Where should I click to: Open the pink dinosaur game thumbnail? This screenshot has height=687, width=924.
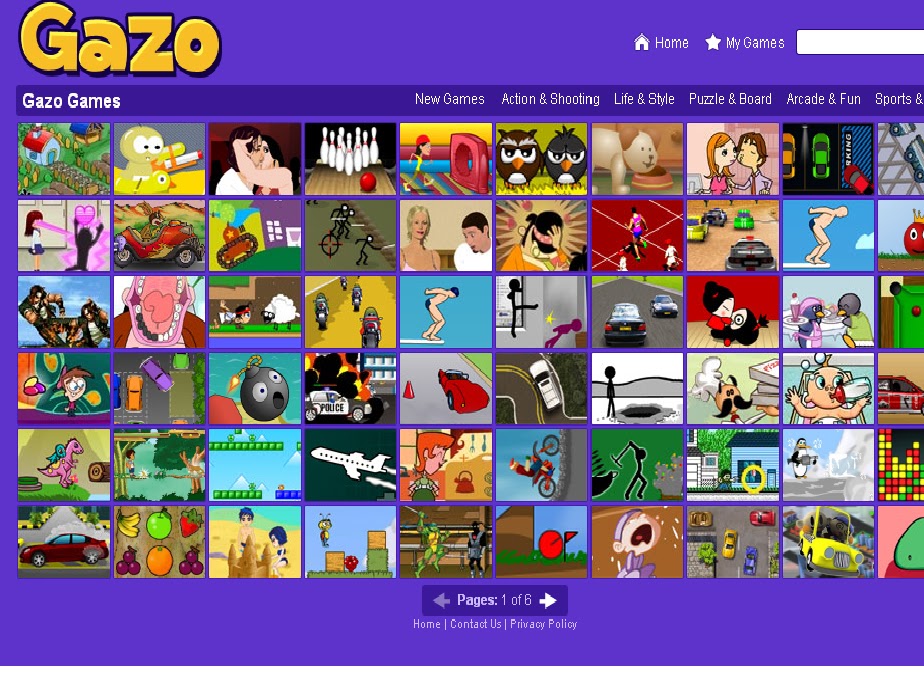click(x=64, y=465)
